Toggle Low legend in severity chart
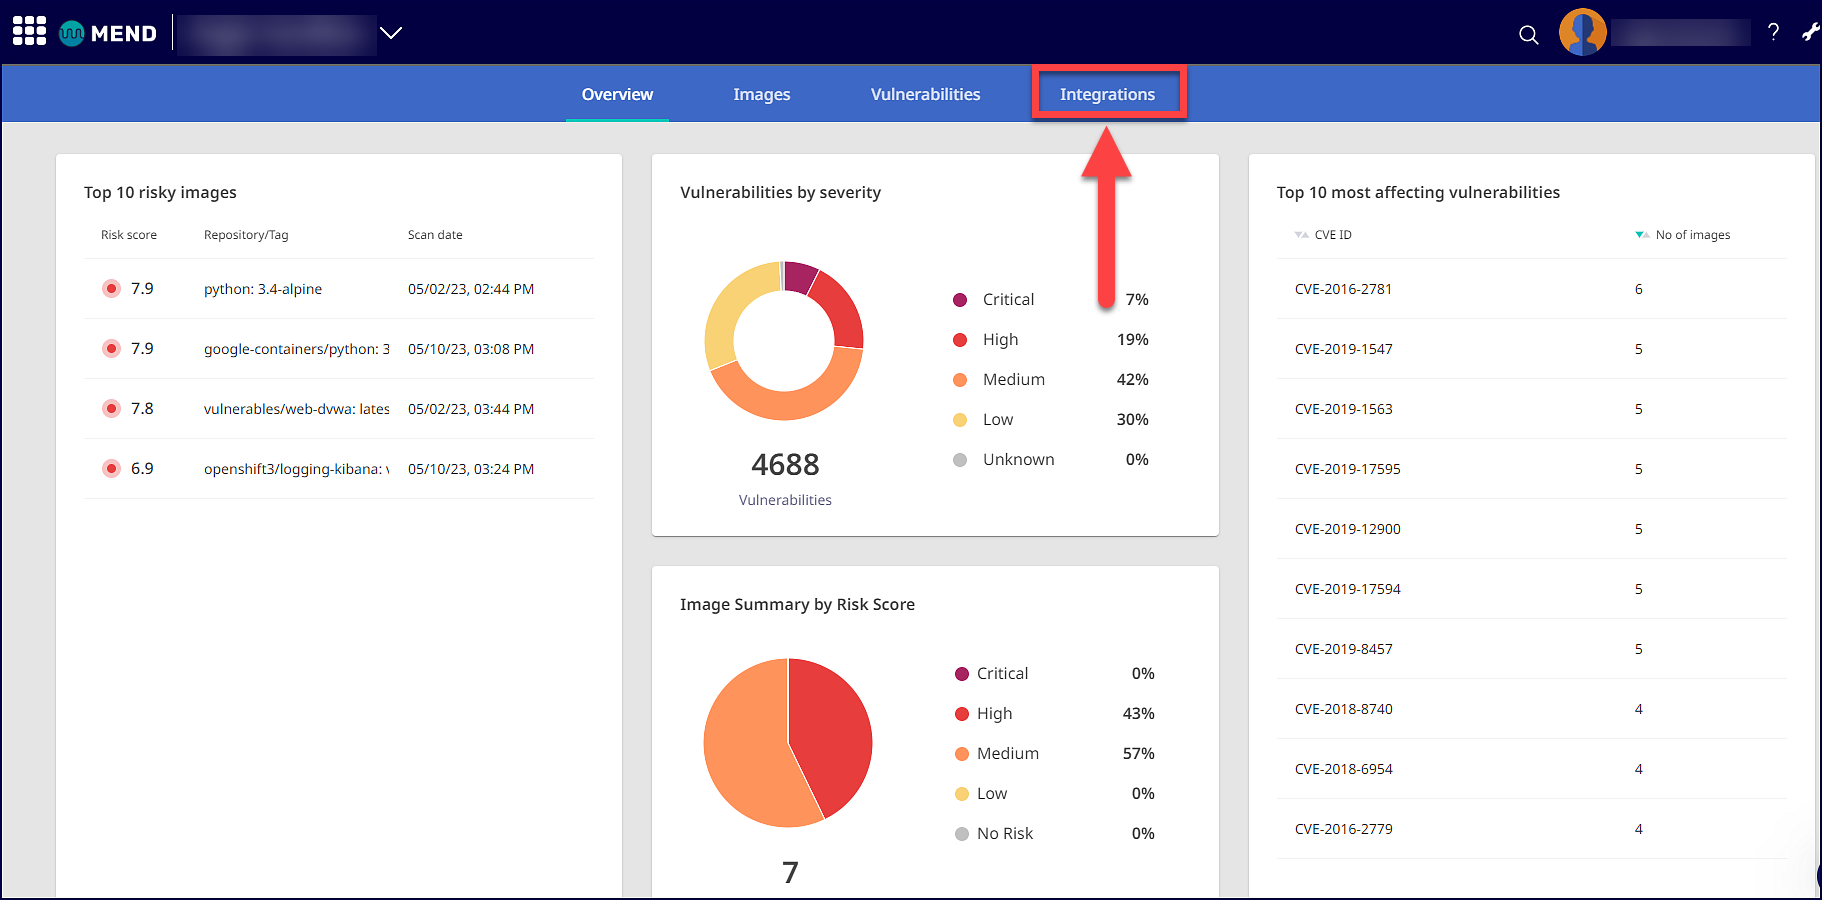 coord(997,420)
